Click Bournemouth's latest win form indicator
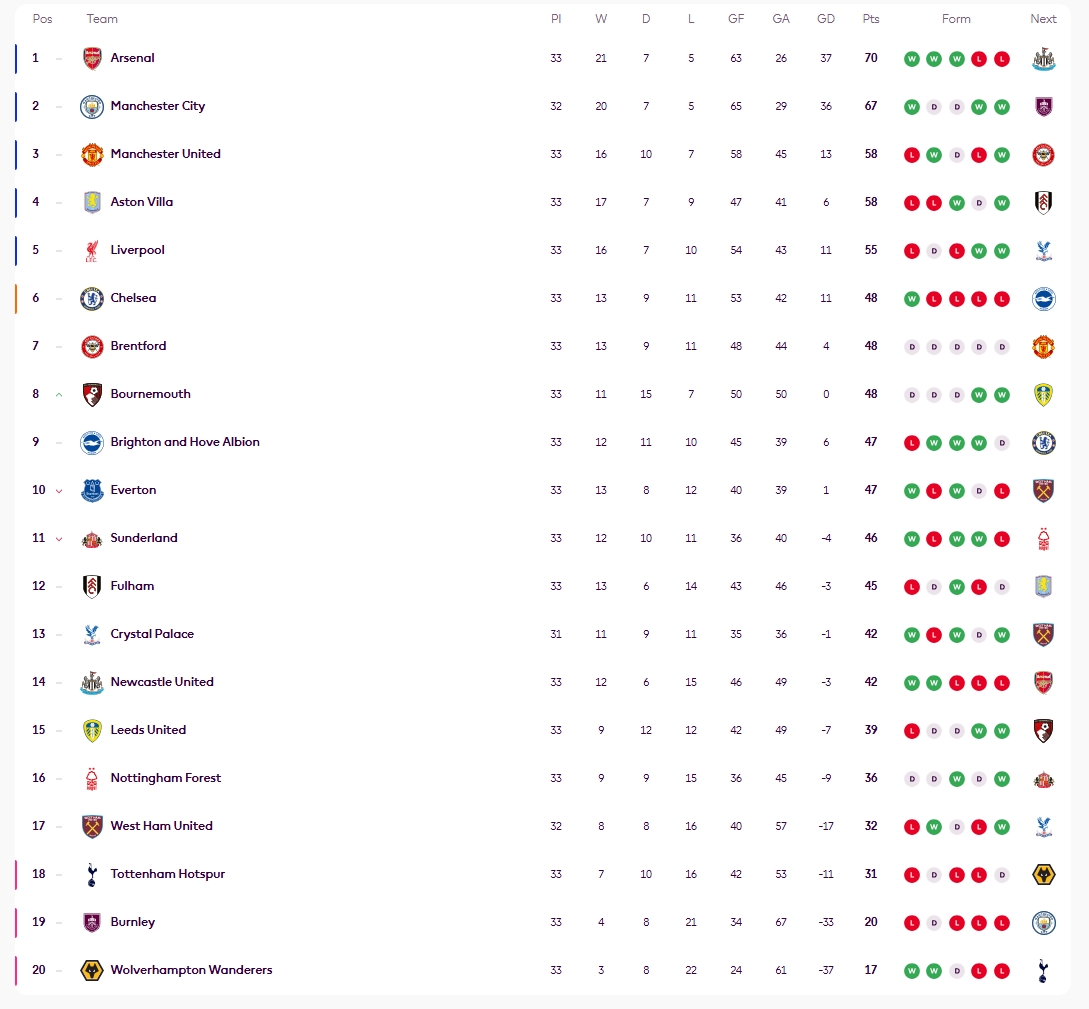This screenshot has width=1089, height=1009. tap(1001, 395)
